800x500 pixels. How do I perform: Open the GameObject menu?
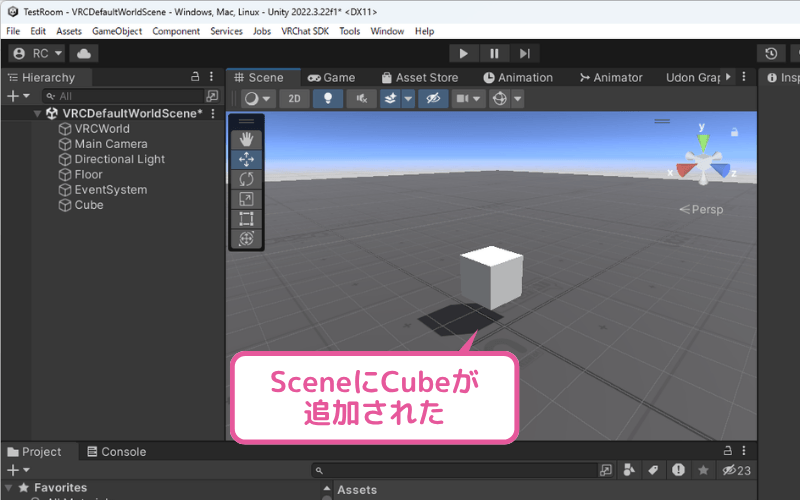pos(117,31)
